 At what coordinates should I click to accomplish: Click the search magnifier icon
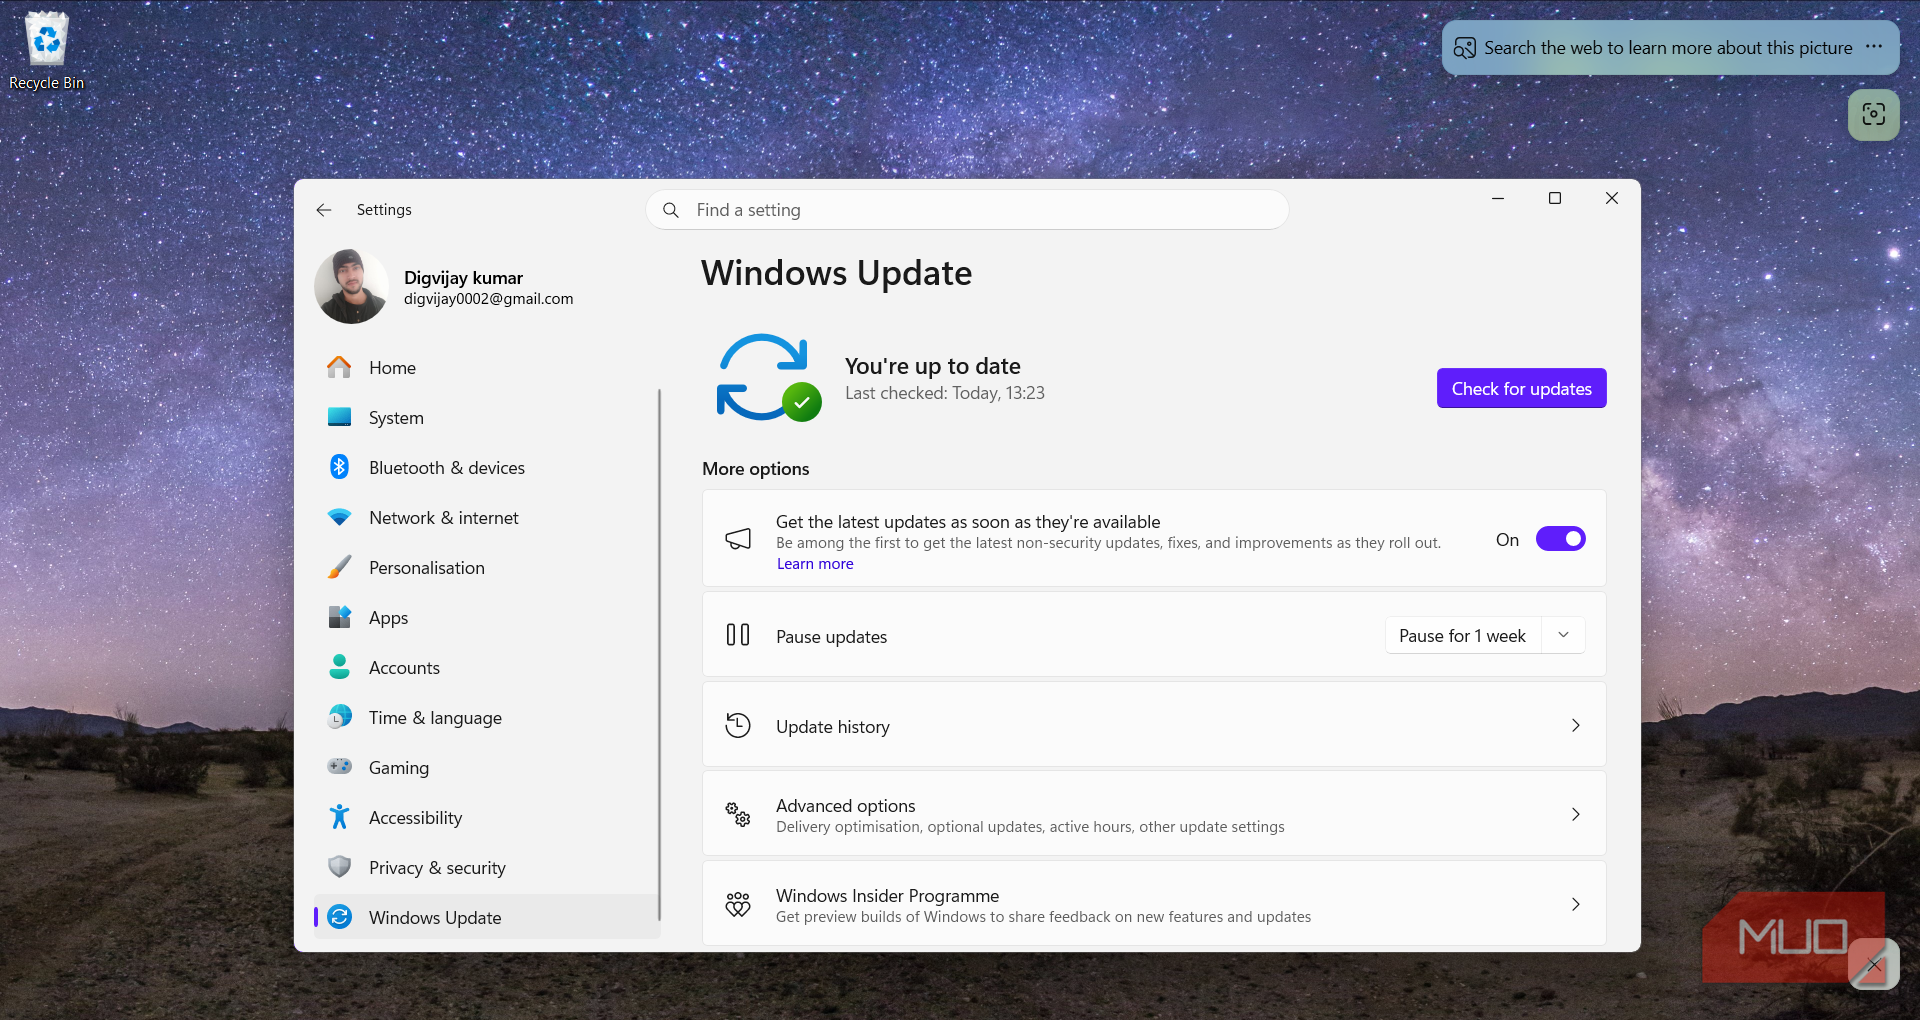(671, 210)
